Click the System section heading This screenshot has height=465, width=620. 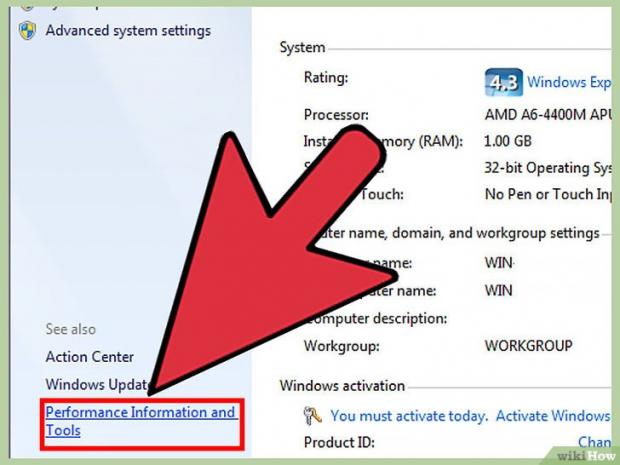click(302, 47)
